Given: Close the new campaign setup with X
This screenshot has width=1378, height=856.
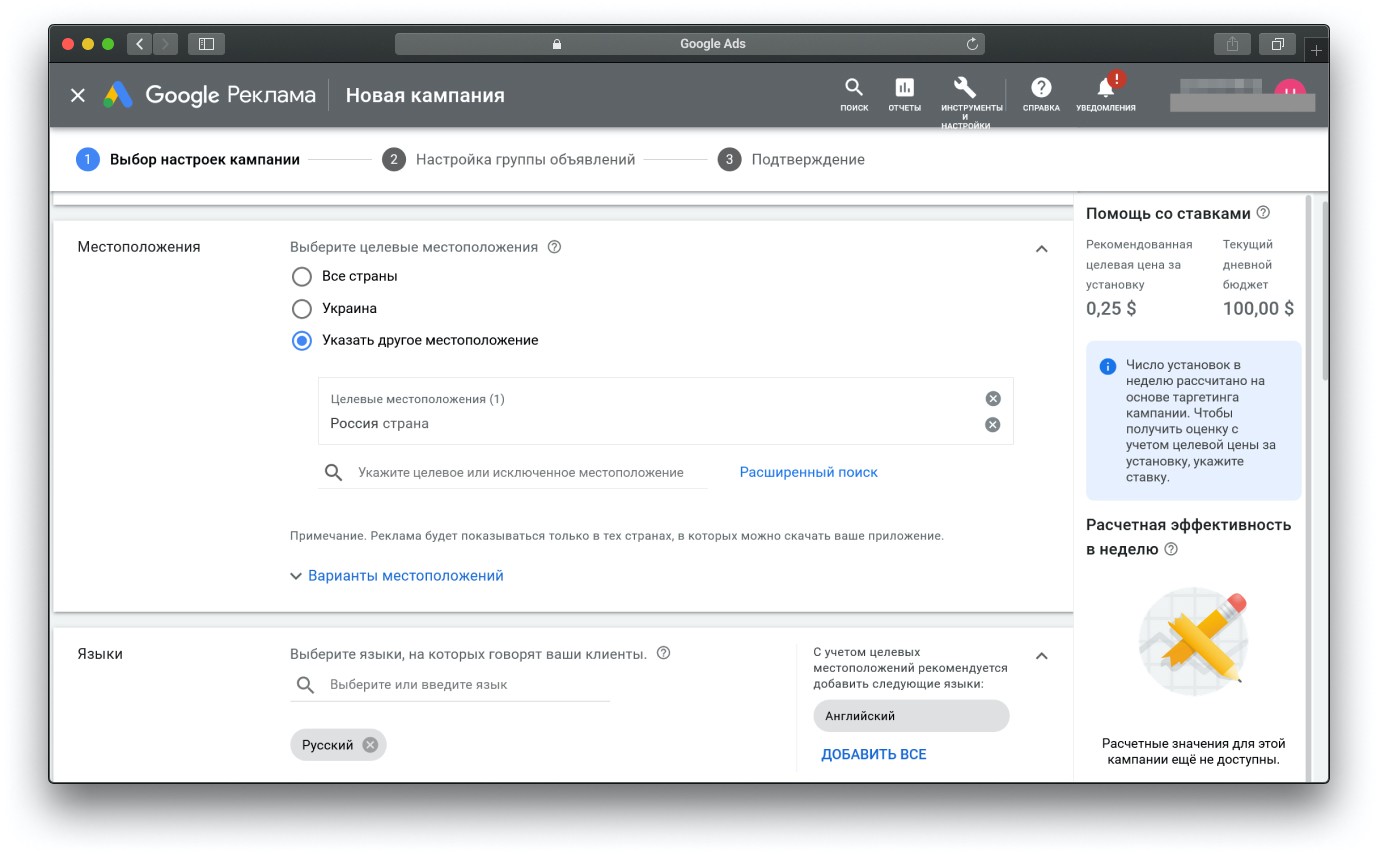Looking at the screenshot, I should [x=78, y=95].
